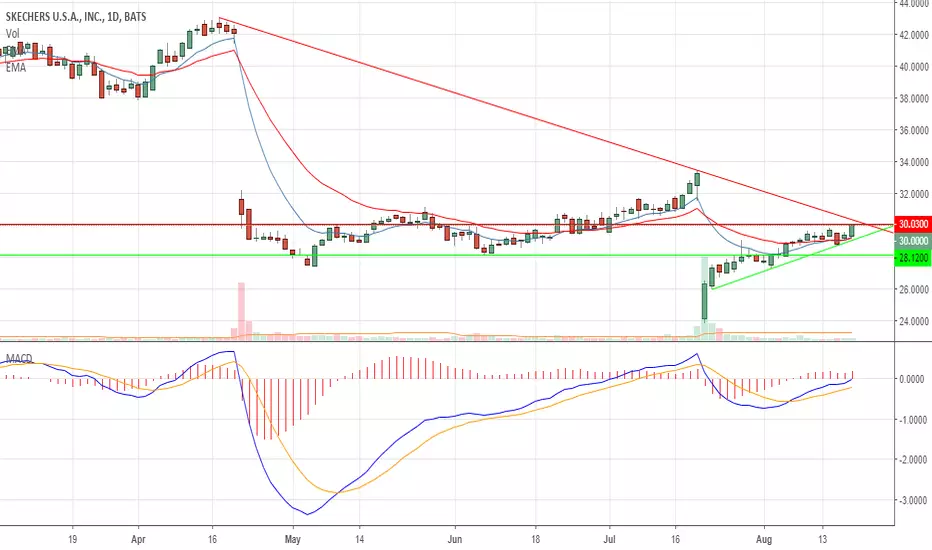Click the 19 date label
Screen dimensions: 932x550
pos(73,539)
